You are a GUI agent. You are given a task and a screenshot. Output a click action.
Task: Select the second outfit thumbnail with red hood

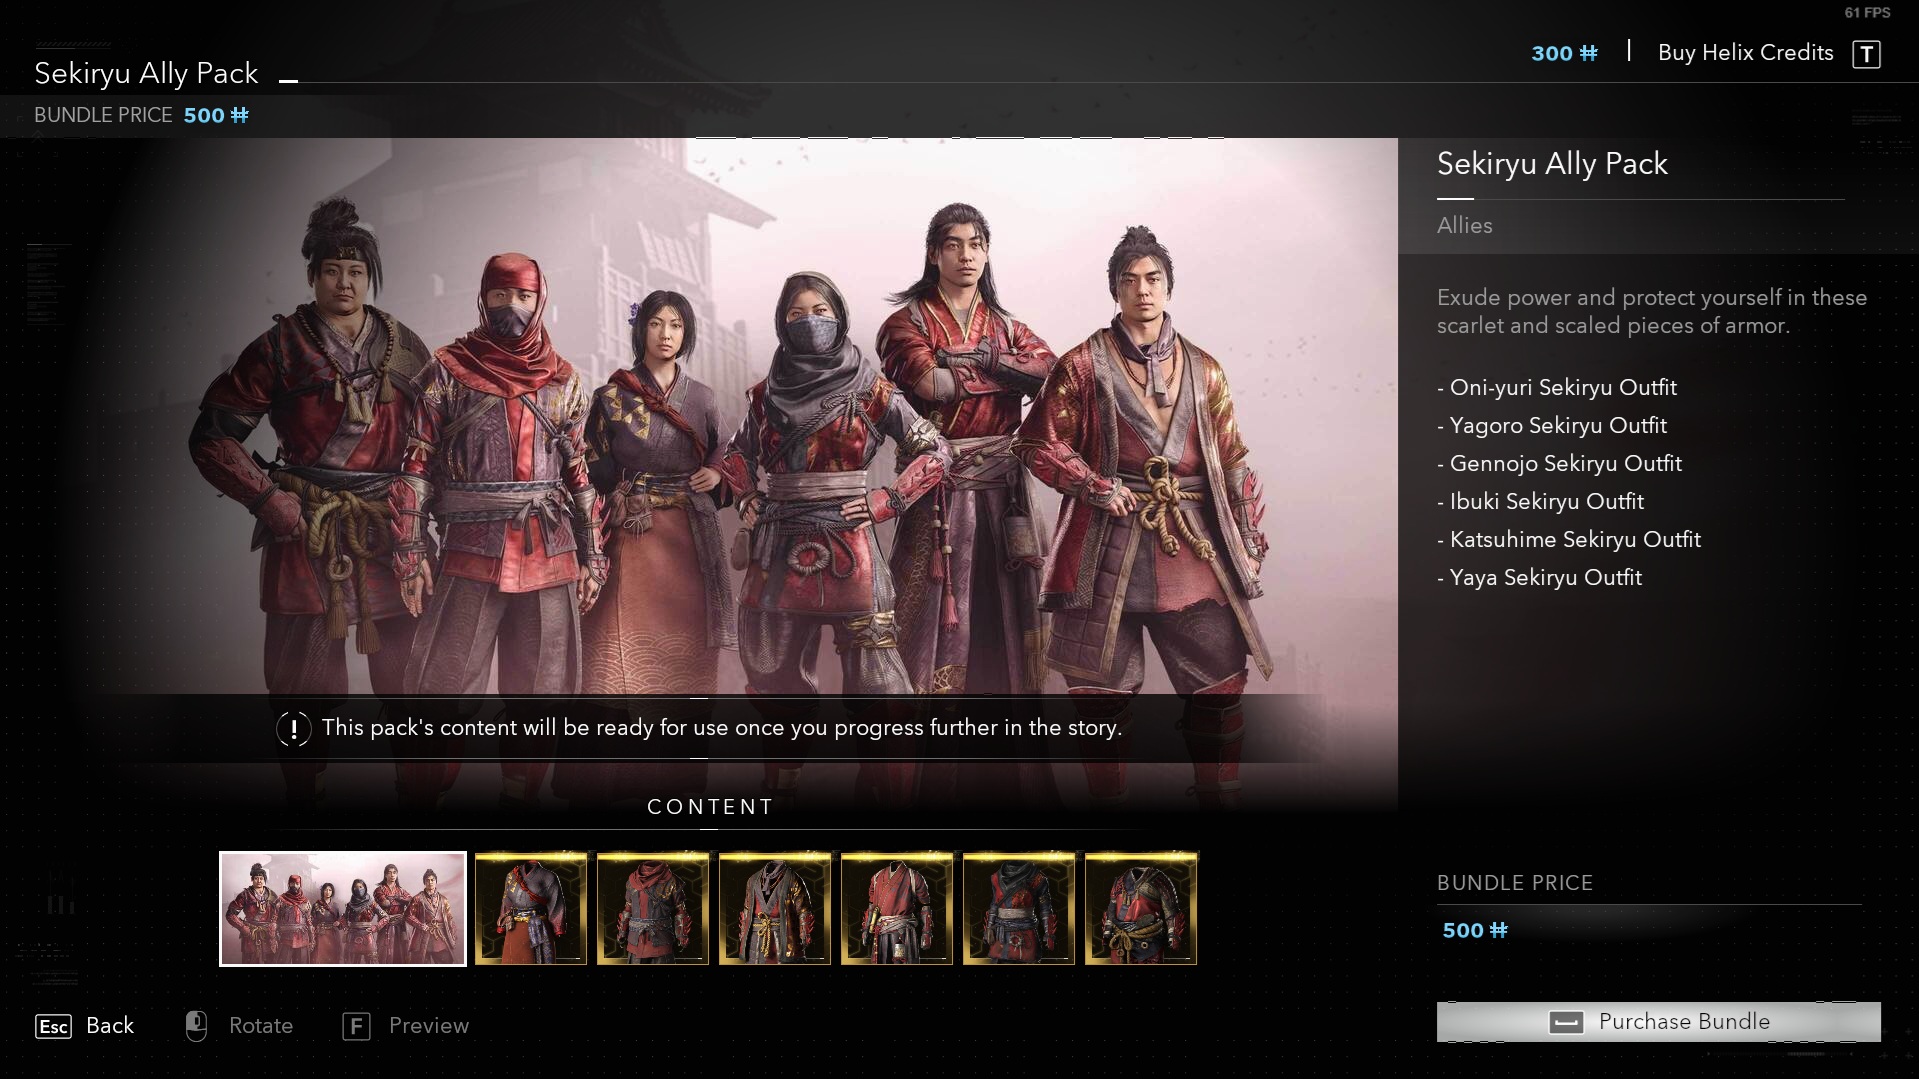(x=653, y=908)
